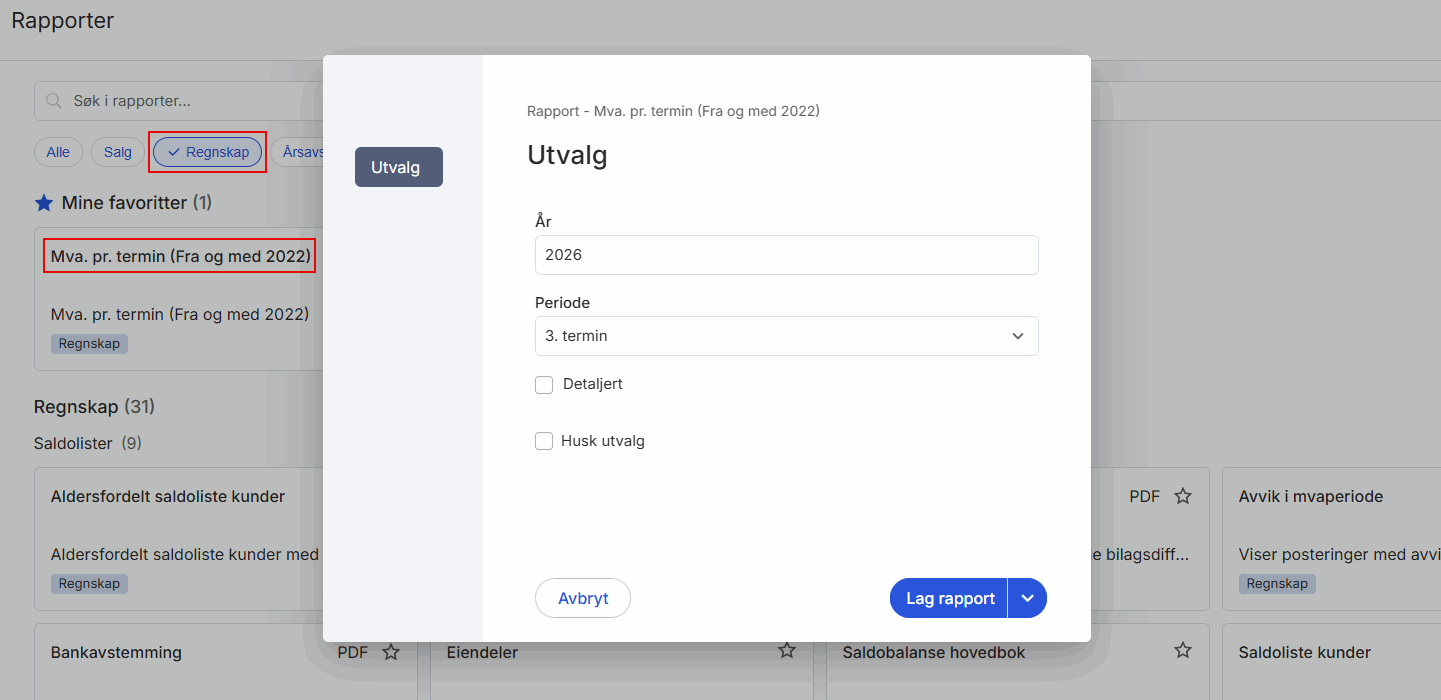
Task: Click the Avbryt button
Action: [x=583, y=598]
